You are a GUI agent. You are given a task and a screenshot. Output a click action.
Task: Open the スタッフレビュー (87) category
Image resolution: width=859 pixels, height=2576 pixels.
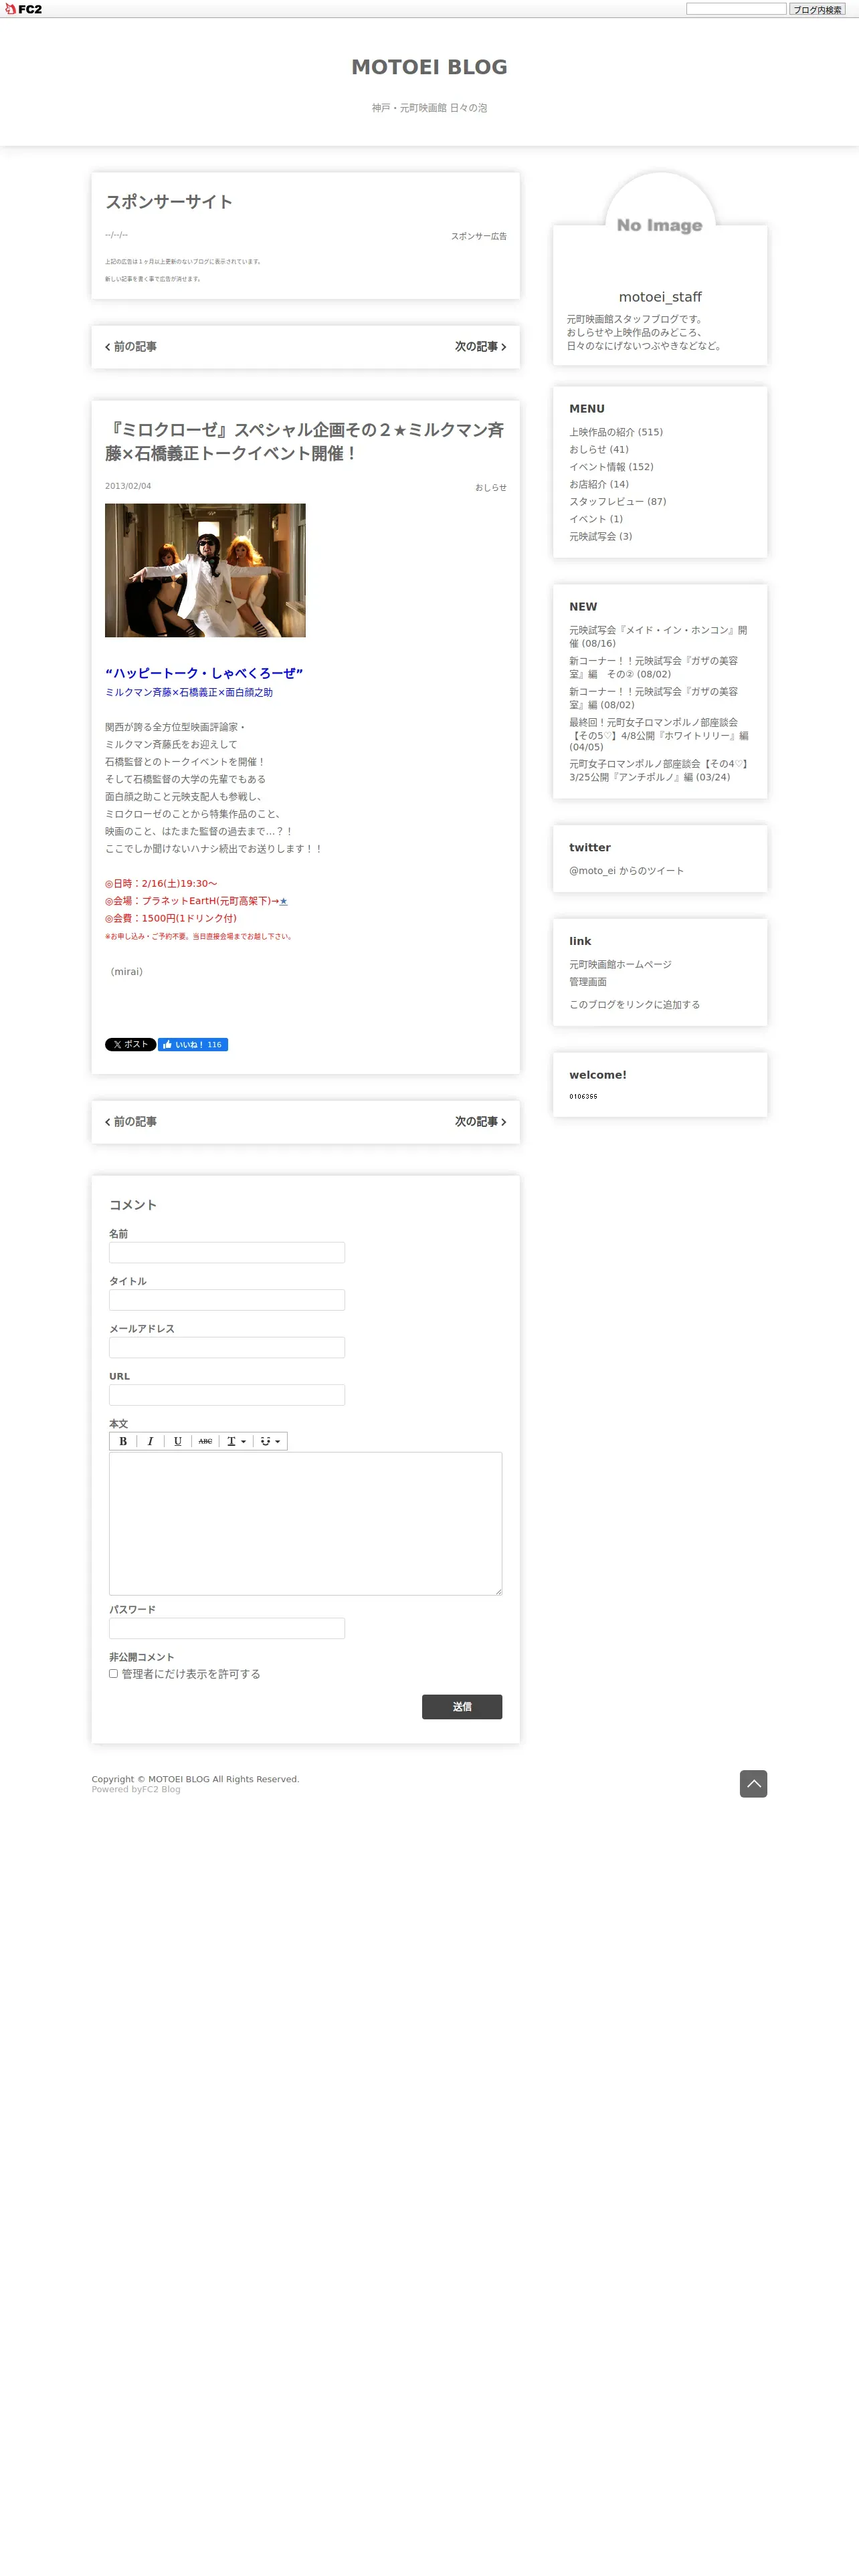[x=618, y=502]
